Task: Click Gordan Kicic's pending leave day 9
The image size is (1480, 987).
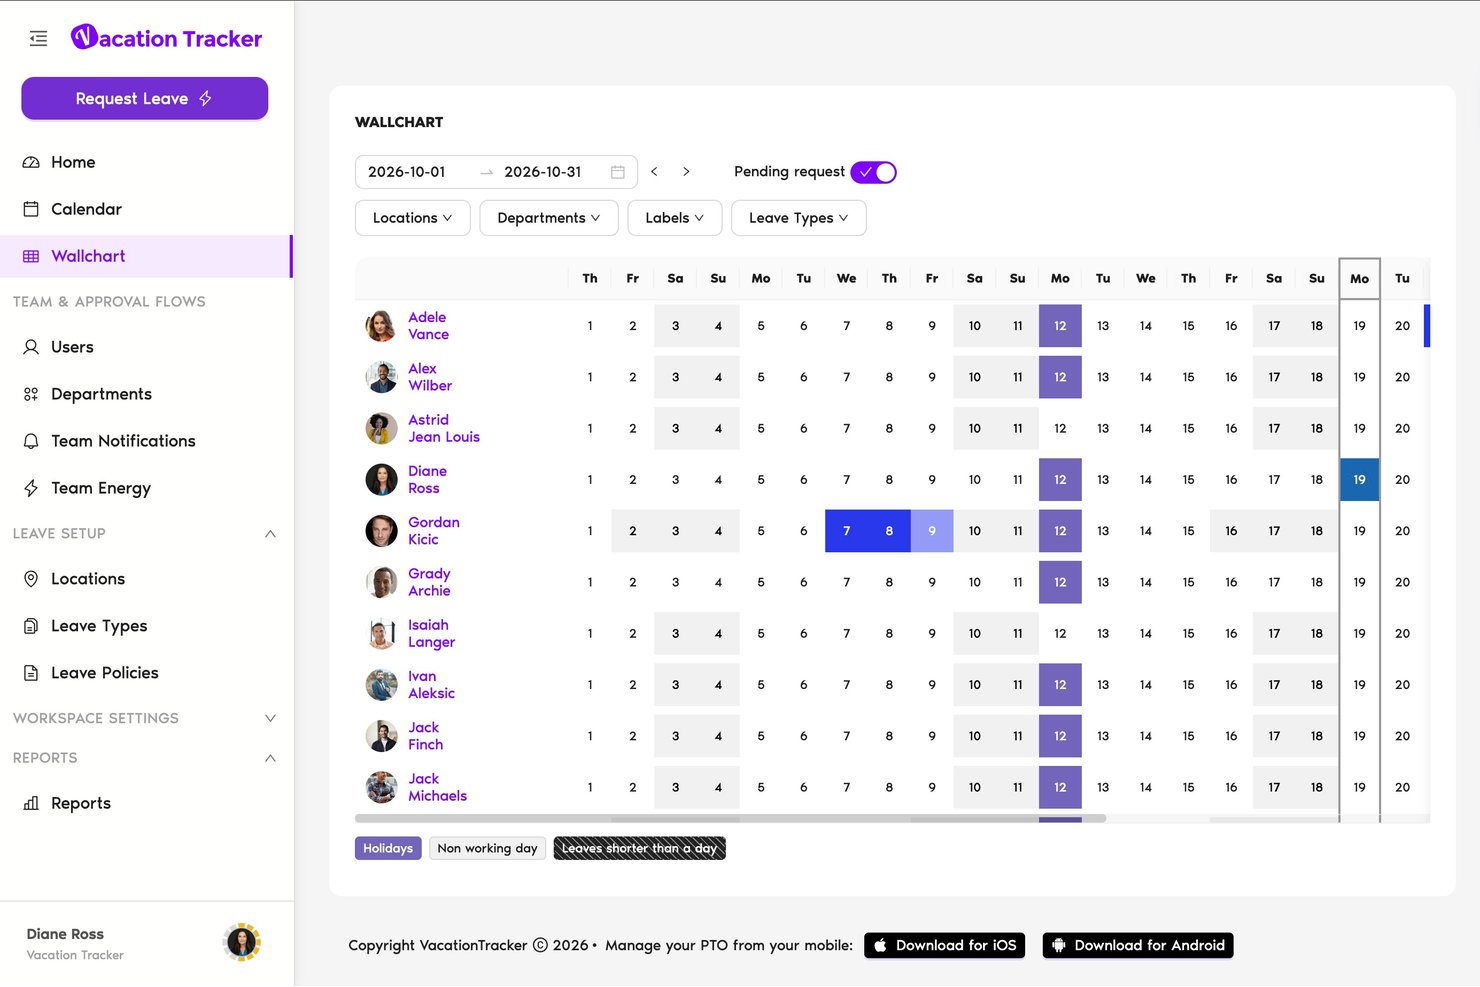Action: click(932, 531)
